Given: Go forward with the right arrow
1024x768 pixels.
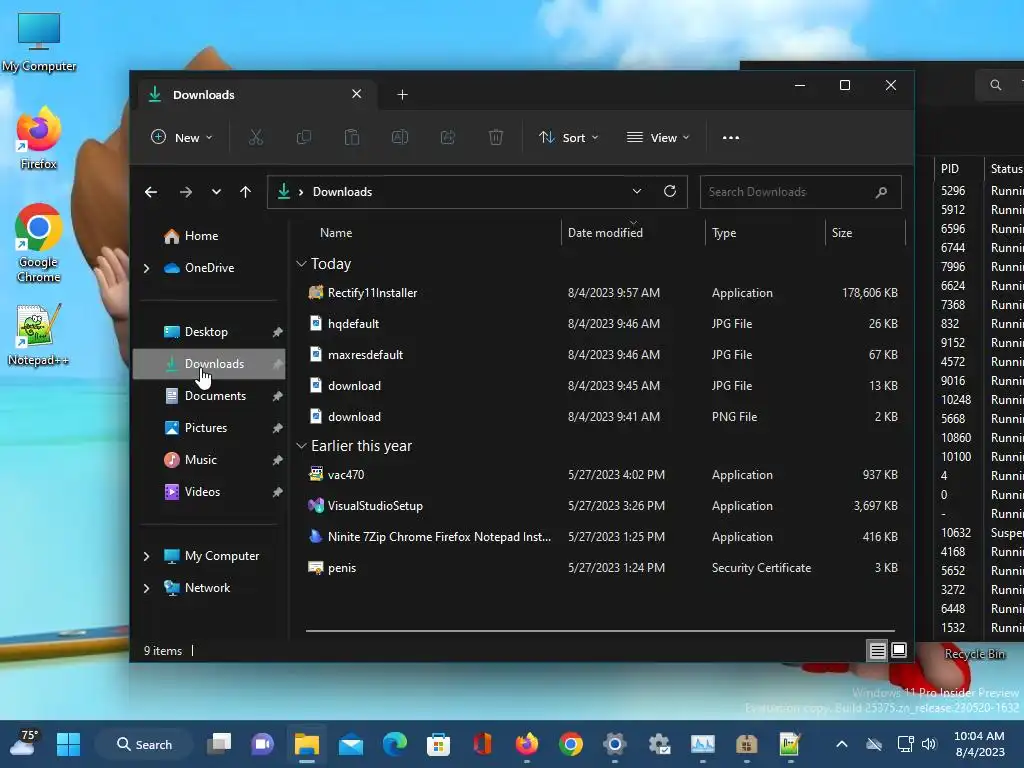Looking at the screenshot, I should click(x=185, y=192).
